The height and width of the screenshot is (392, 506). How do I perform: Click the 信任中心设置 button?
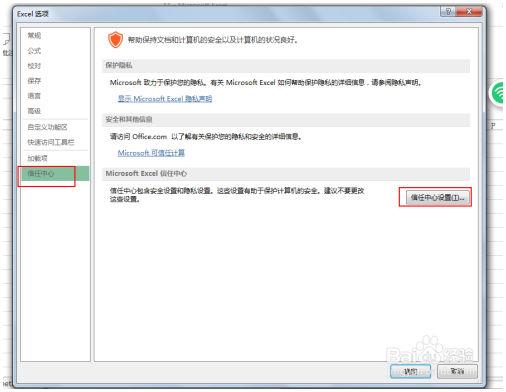point(438,197)
